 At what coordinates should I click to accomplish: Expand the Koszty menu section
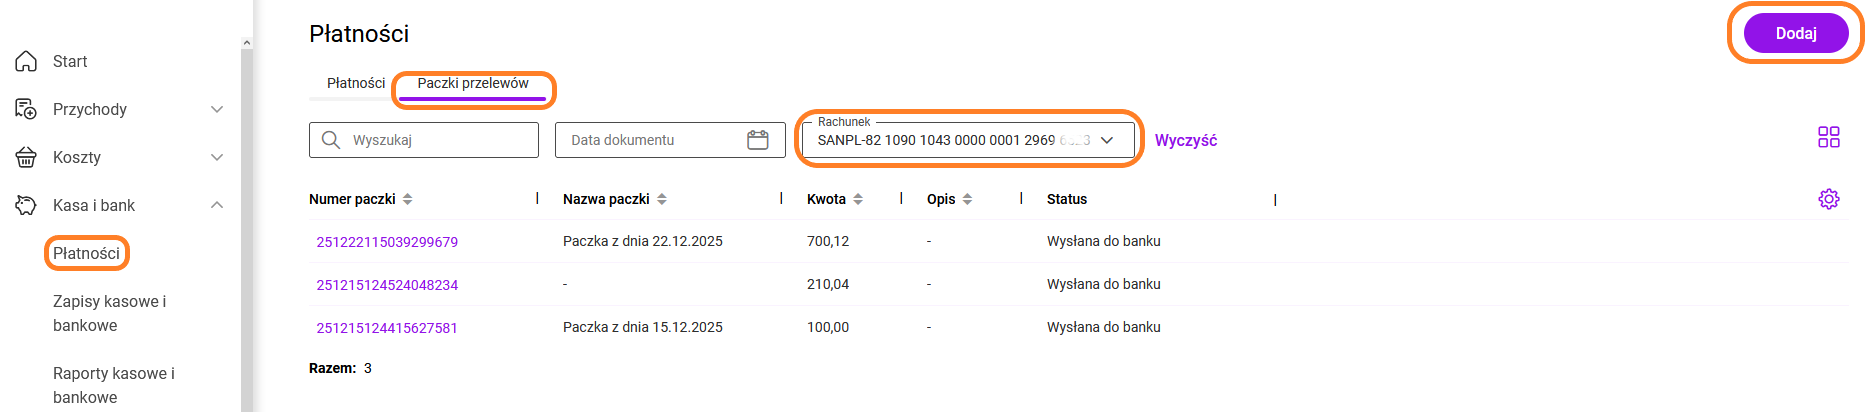tap(217, 157)
